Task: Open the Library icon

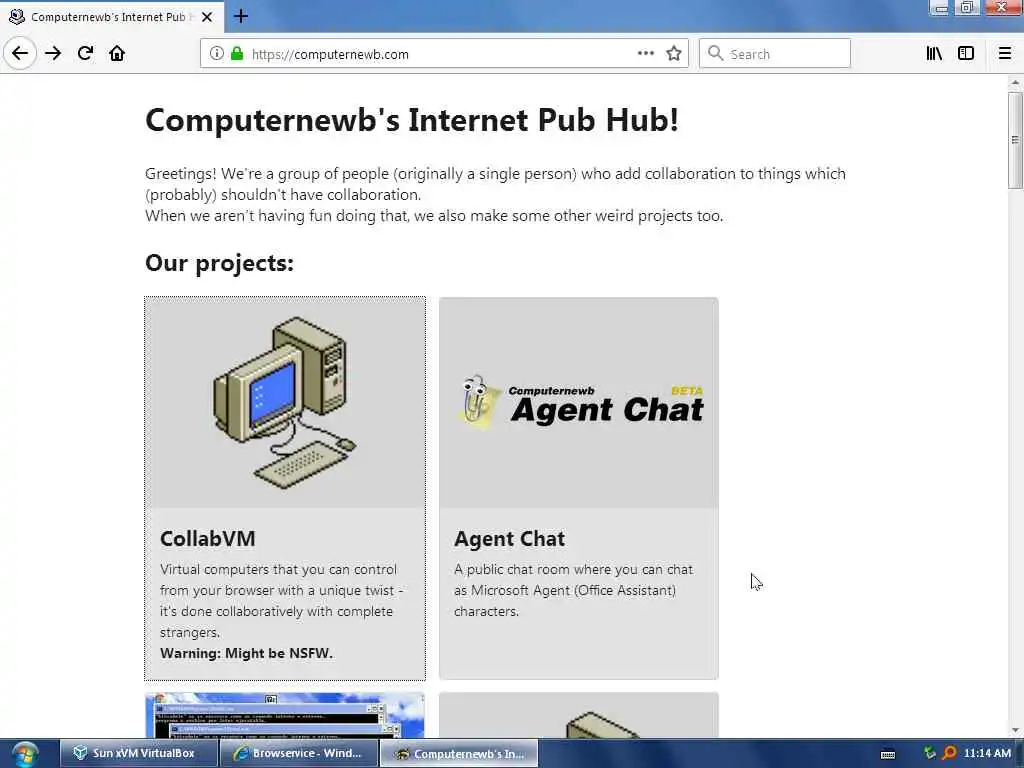Action: pyautogui.click(x=934, y=54)
